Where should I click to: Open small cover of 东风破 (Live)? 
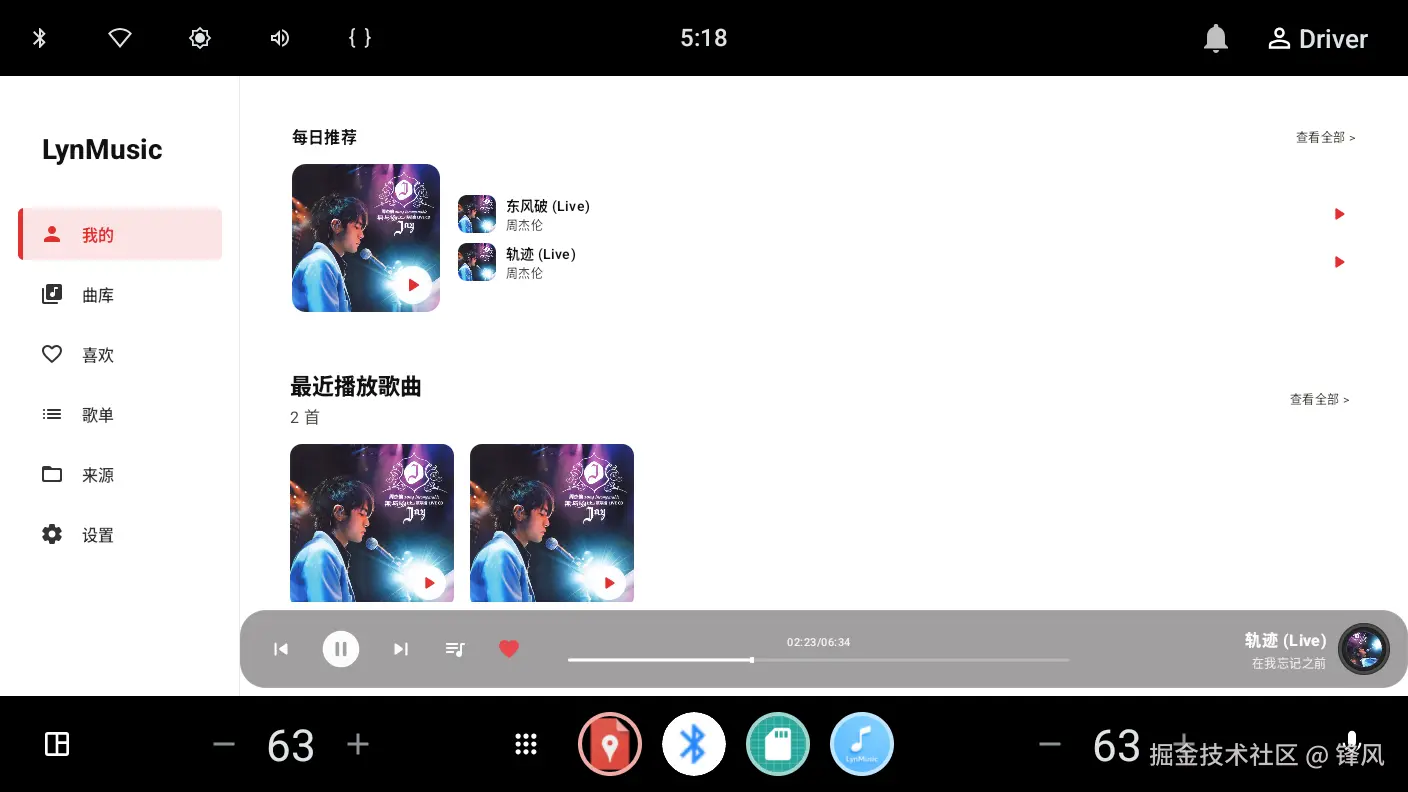pos(477,214)
